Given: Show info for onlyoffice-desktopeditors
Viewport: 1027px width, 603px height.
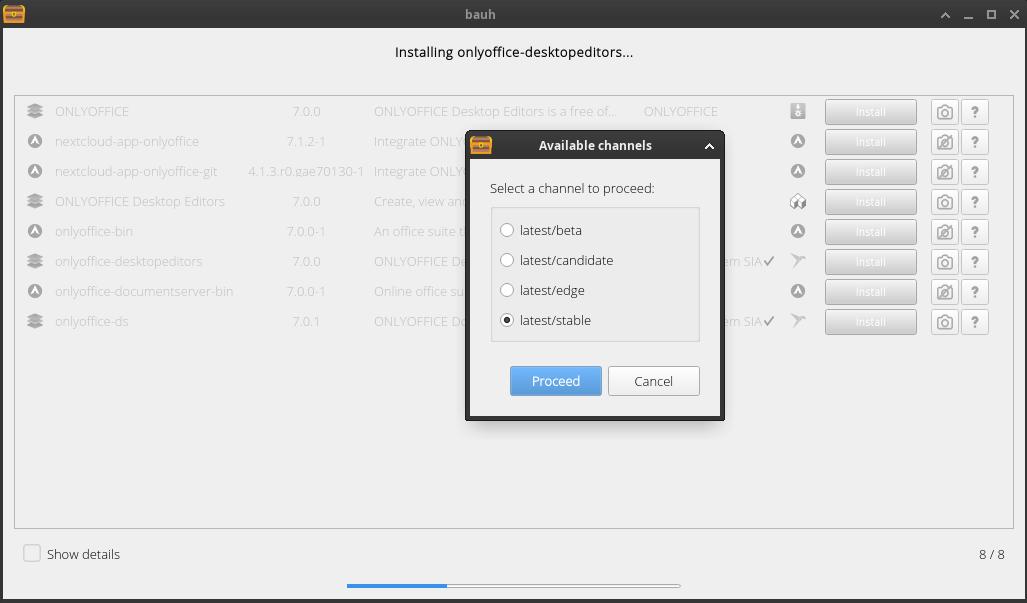Looking at the screenshot, I should 975,262.
